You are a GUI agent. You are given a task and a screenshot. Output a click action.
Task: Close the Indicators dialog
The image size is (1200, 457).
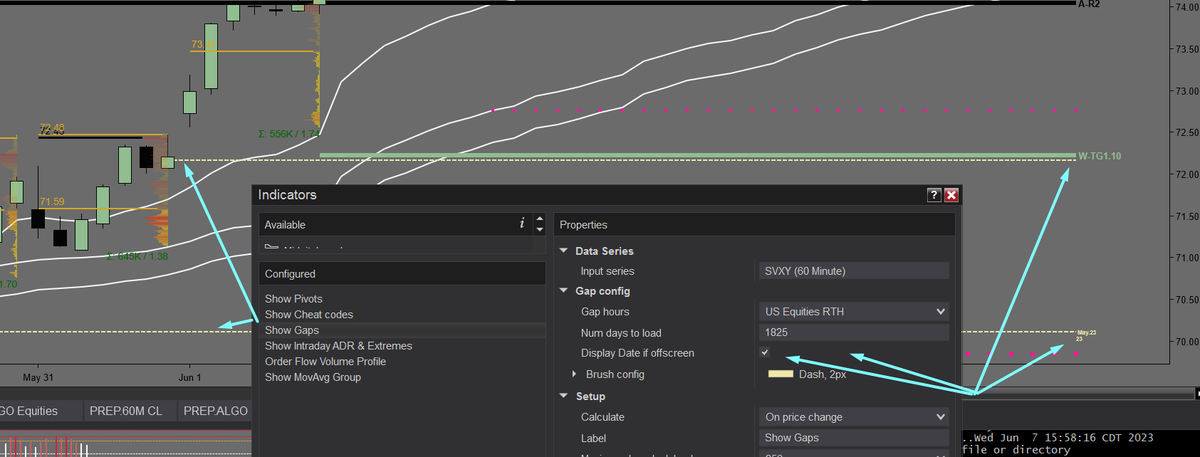point(951,195)
